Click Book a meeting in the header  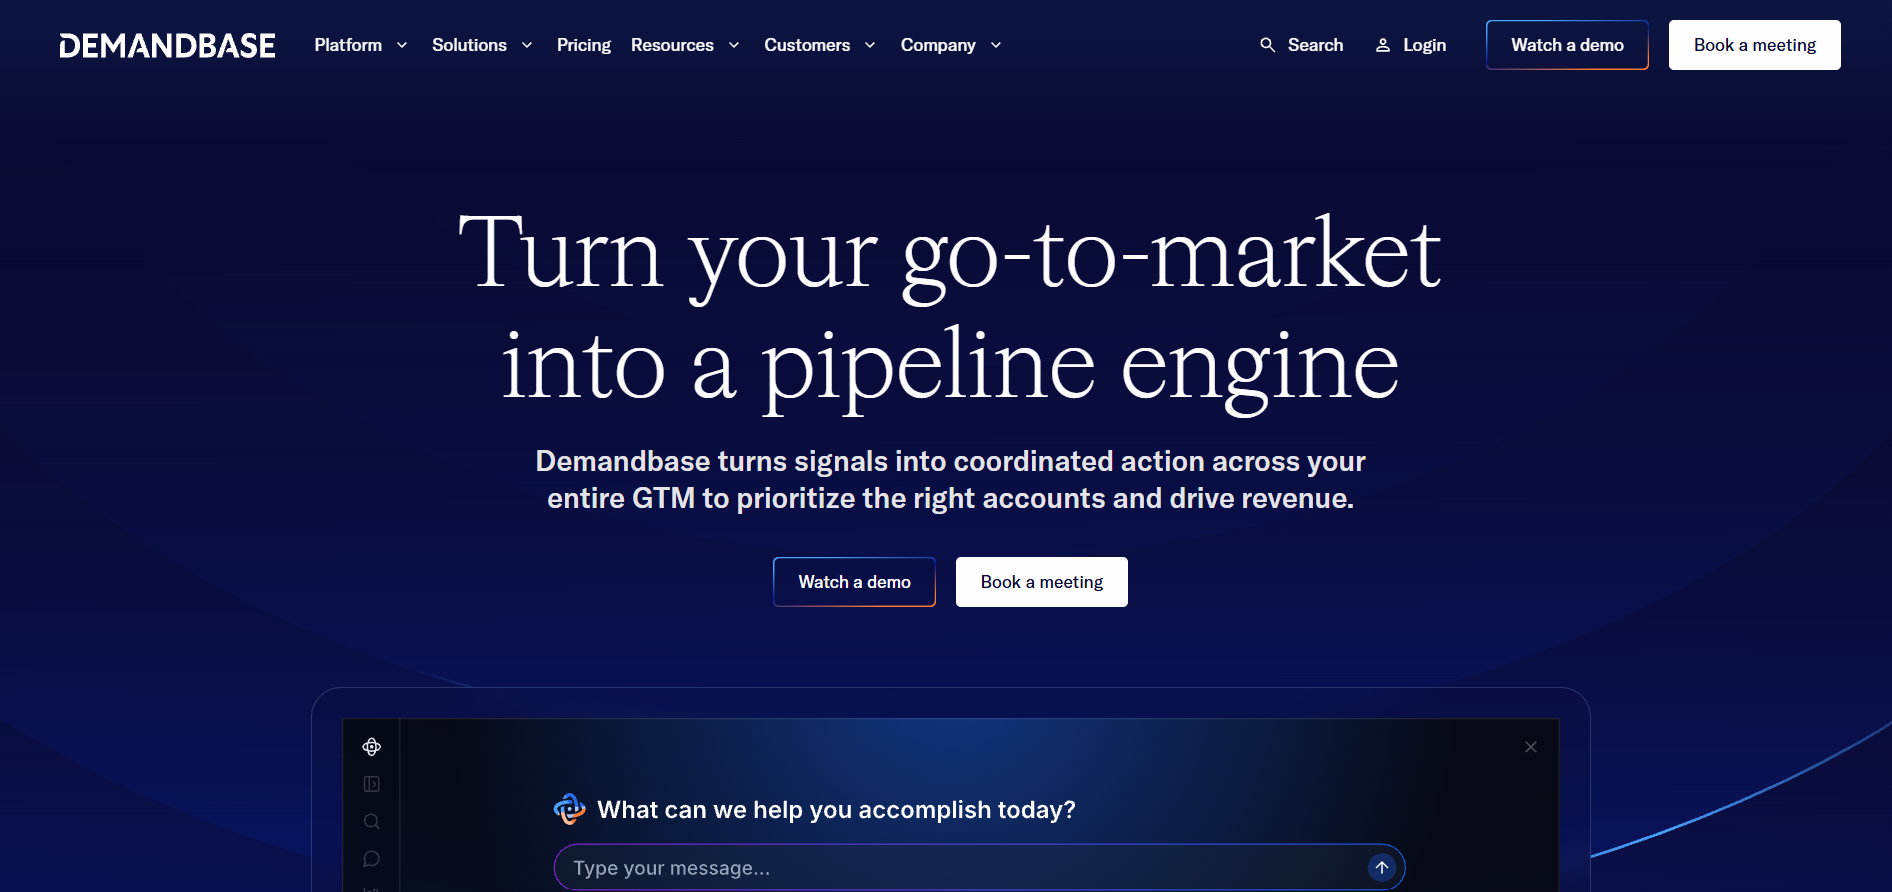[x=1755, y=45]
